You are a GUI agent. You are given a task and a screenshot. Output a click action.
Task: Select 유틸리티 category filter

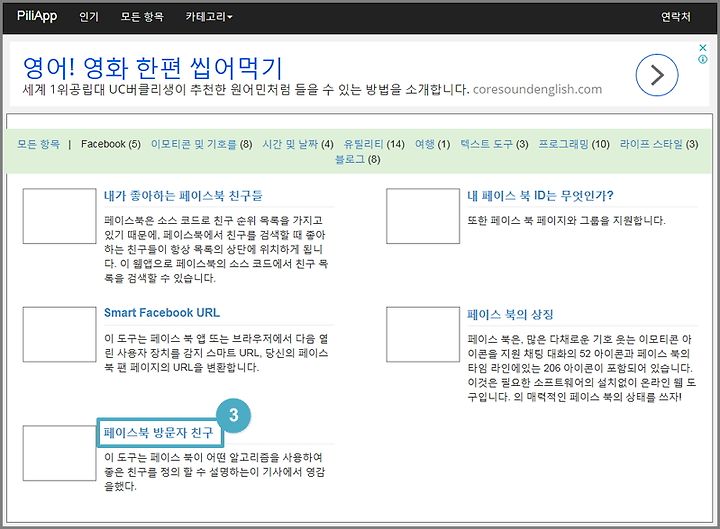(x=363, y=144)
